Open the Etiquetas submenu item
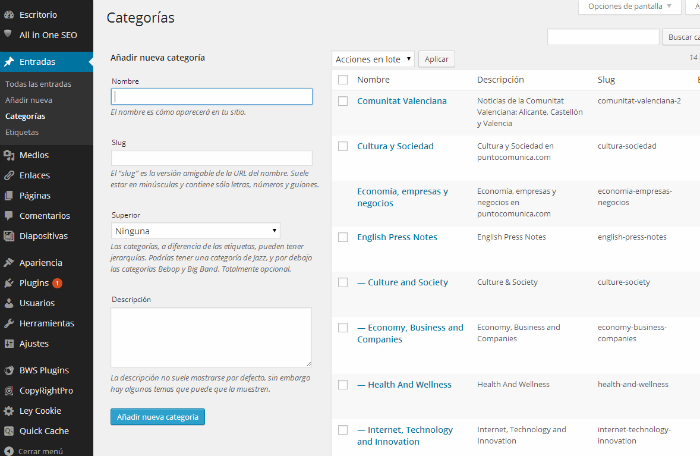 coord(23,132)
